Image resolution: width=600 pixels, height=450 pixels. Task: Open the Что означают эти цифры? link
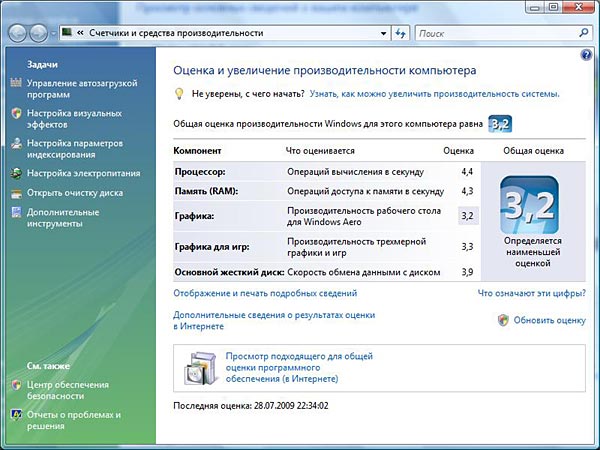point(531,294)
